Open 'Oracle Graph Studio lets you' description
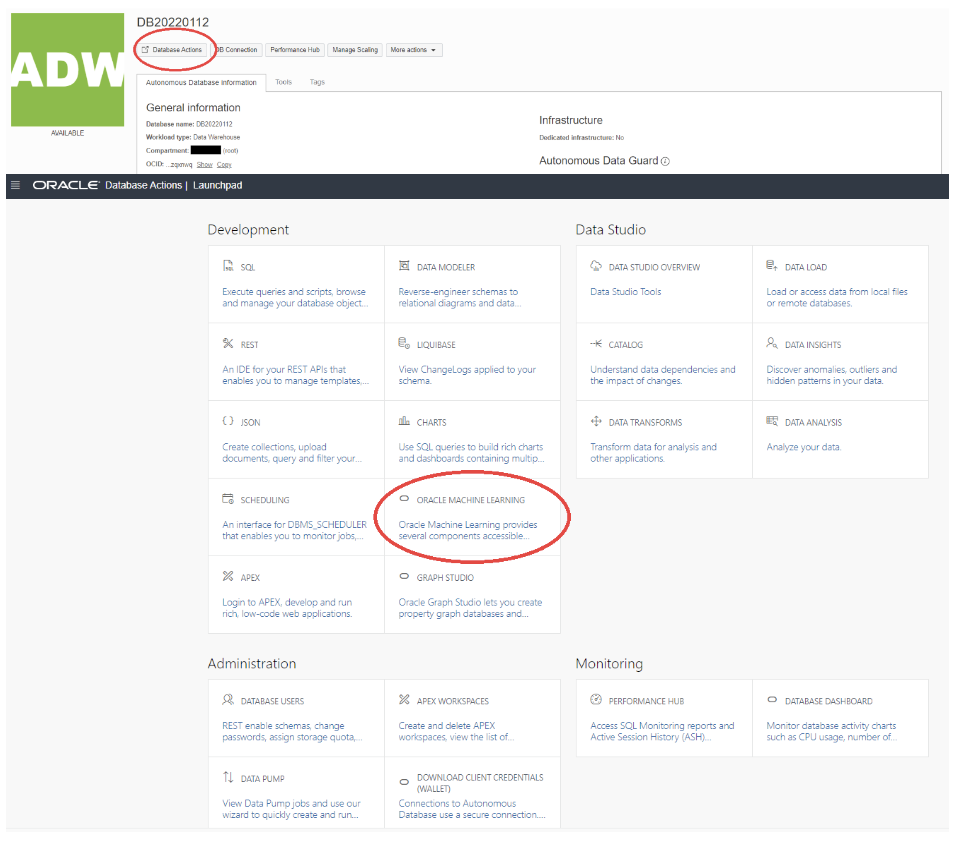958x842 pixels. pyautogui.click(x=470, y=608)
